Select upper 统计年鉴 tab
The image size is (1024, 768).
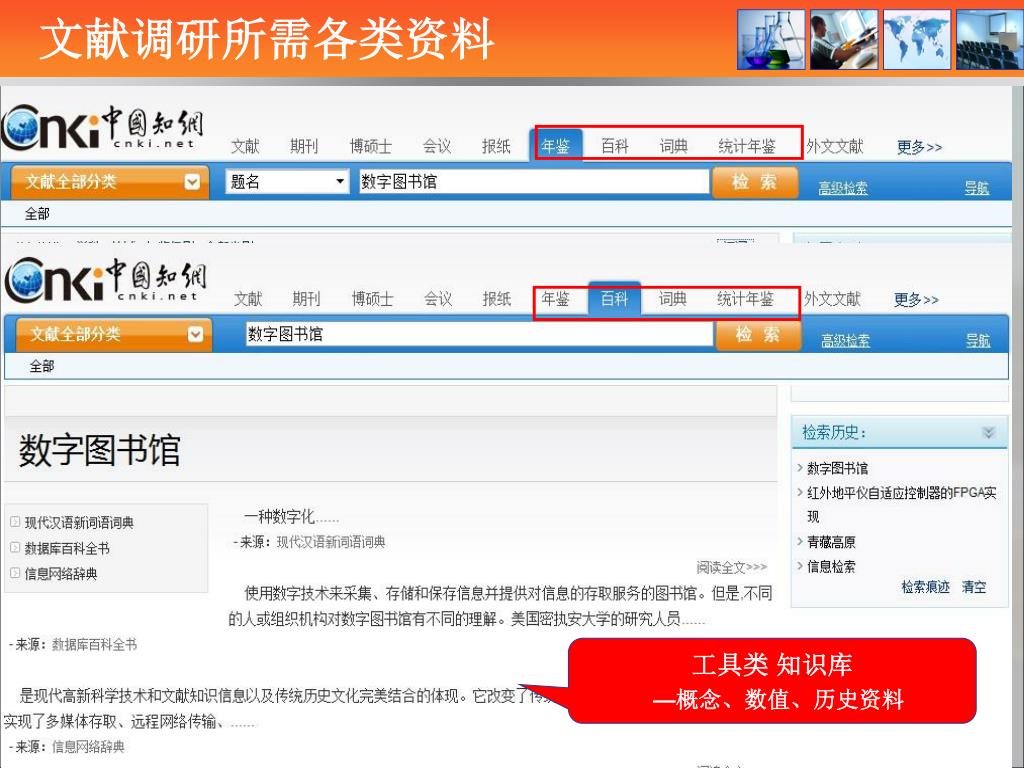pos(746,146)
